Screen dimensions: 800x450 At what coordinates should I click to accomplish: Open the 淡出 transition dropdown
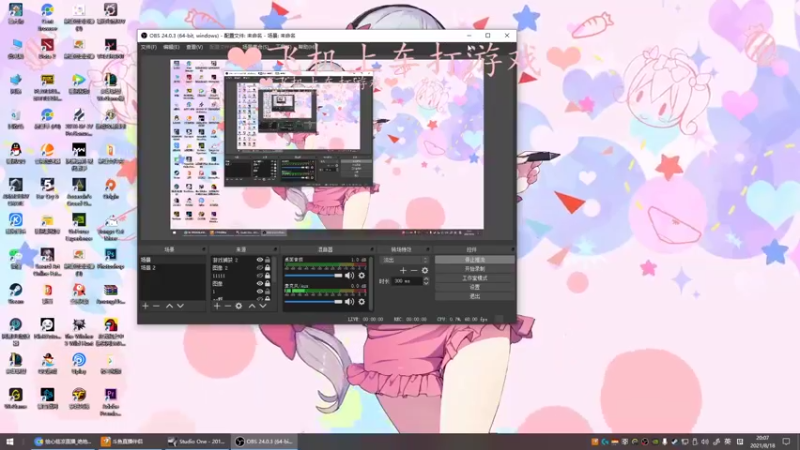pyautogui.click(x=405, y=260)
